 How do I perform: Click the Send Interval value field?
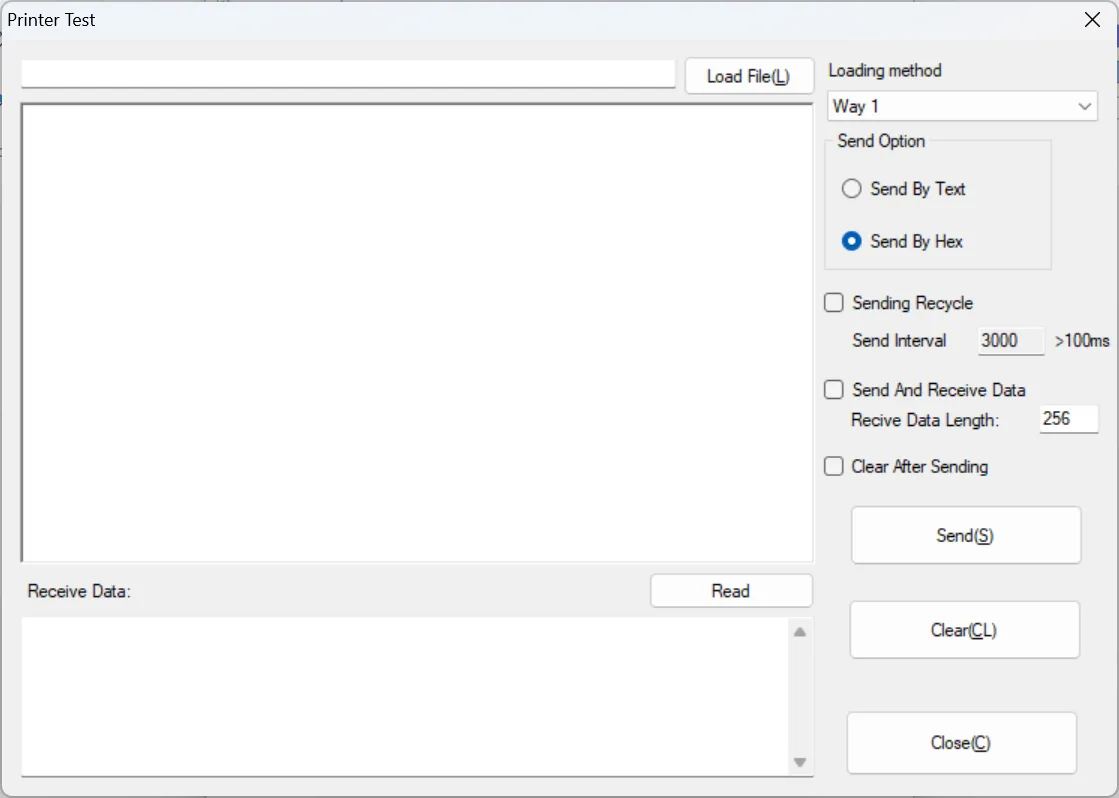1010,341
